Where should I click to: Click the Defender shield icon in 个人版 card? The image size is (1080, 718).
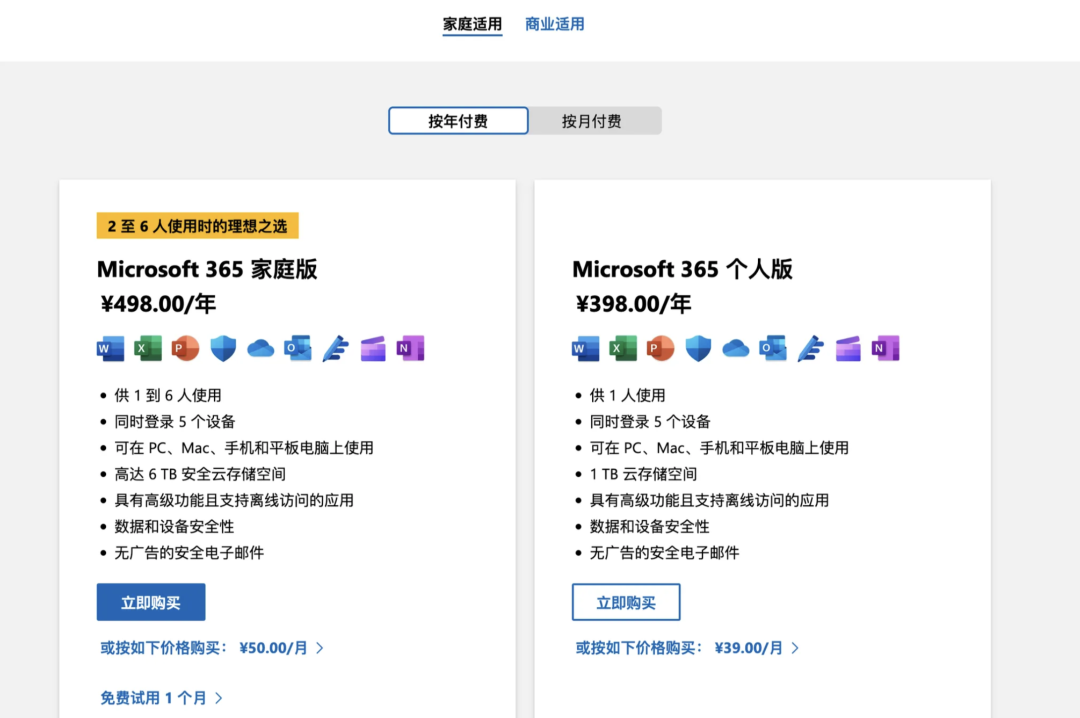coord(698,349)
